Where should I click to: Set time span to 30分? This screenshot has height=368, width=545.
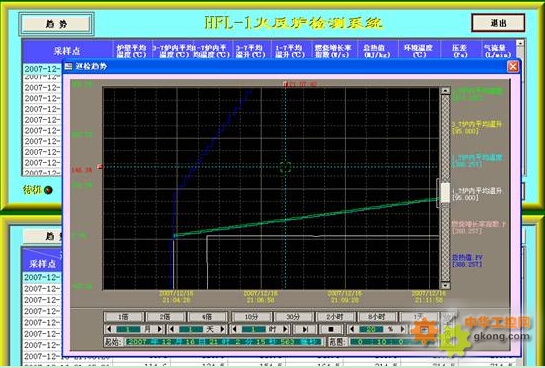tap(293, 317)
